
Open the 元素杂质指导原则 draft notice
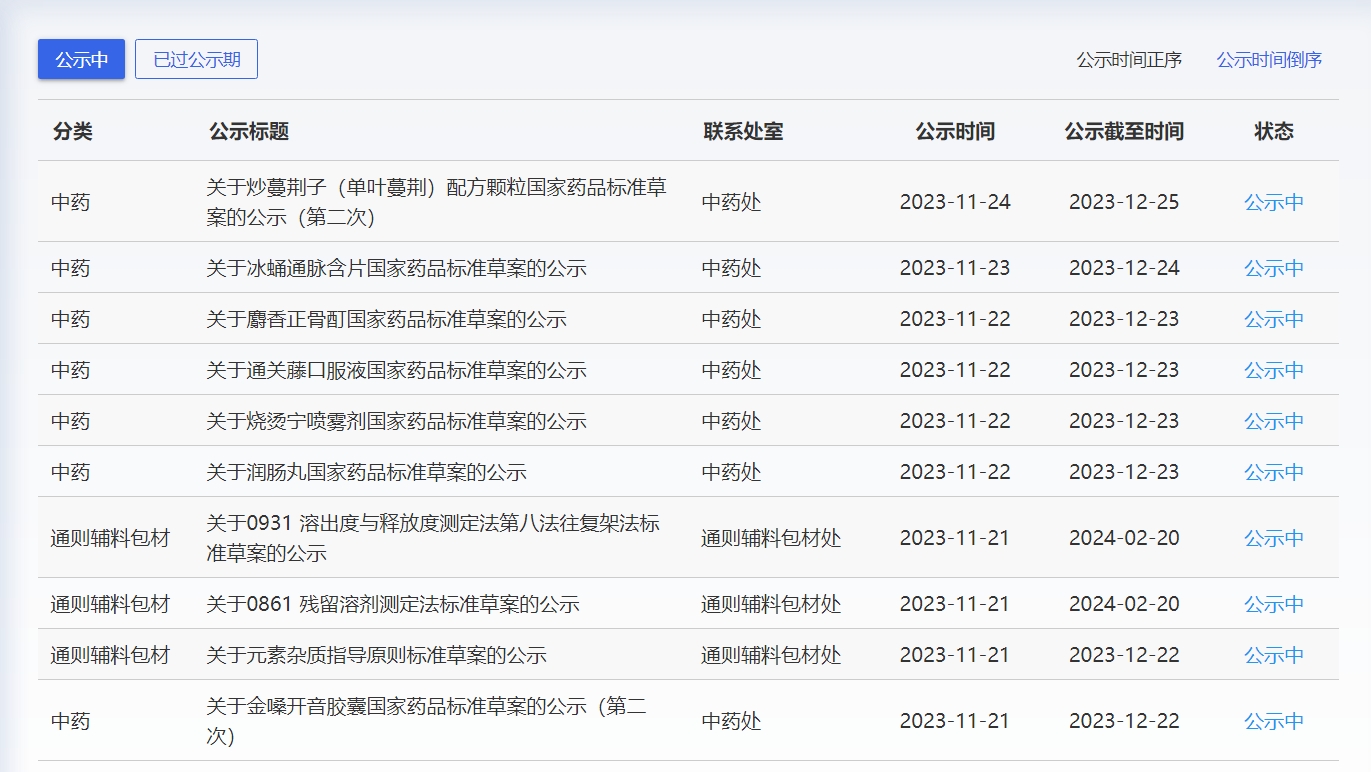tap(376, 655)
